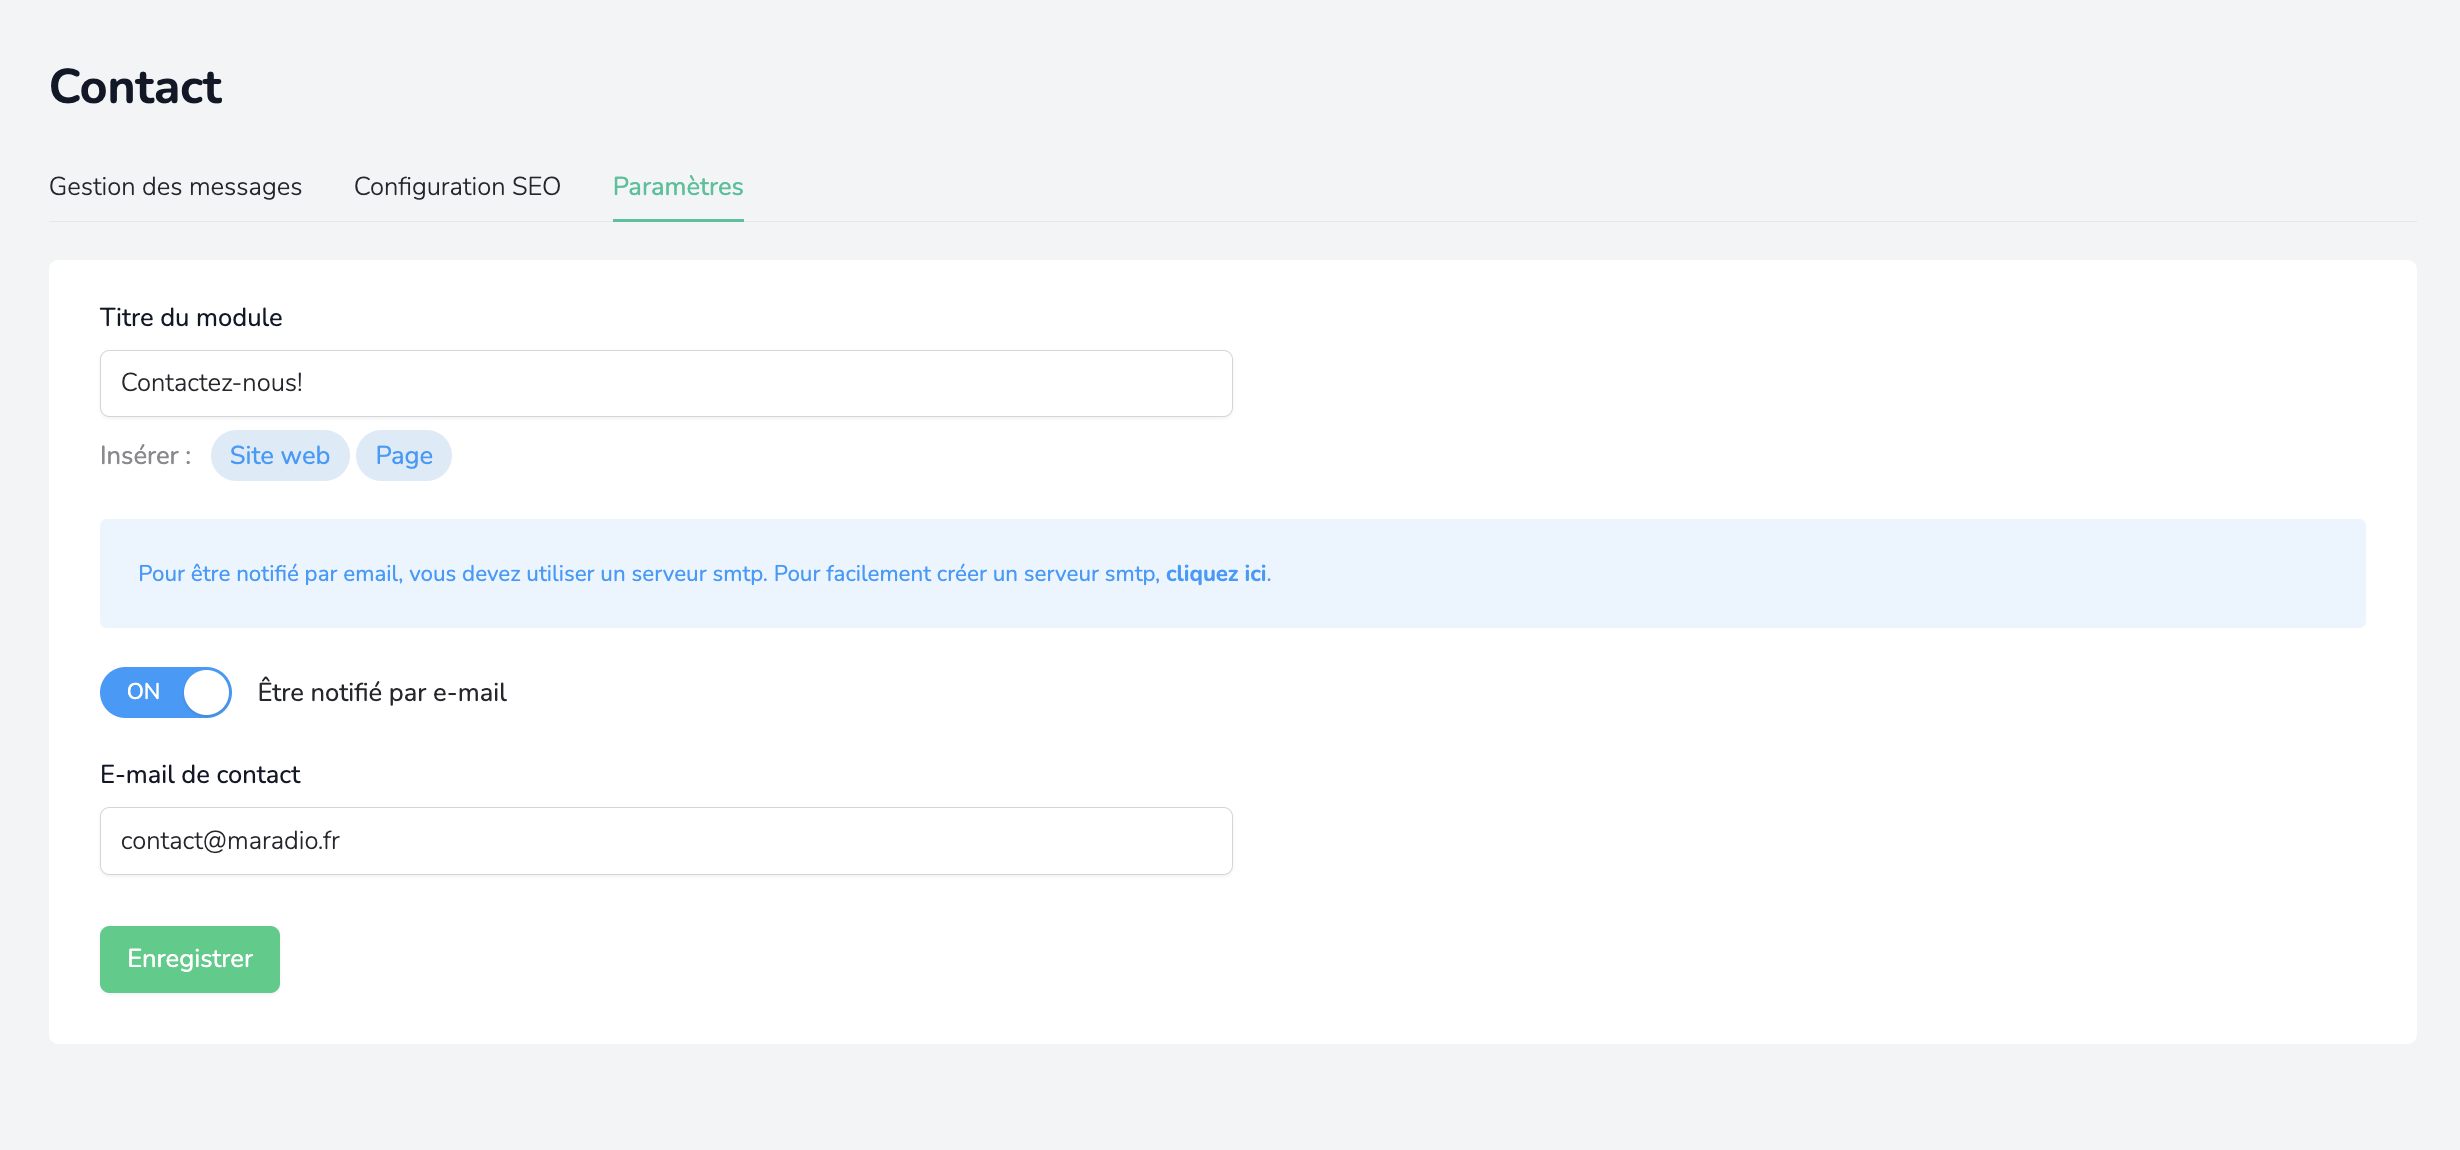The image size is (2460, 1150).
Task: Click the Être notifié par e-mail label
Action: (382, 693)
